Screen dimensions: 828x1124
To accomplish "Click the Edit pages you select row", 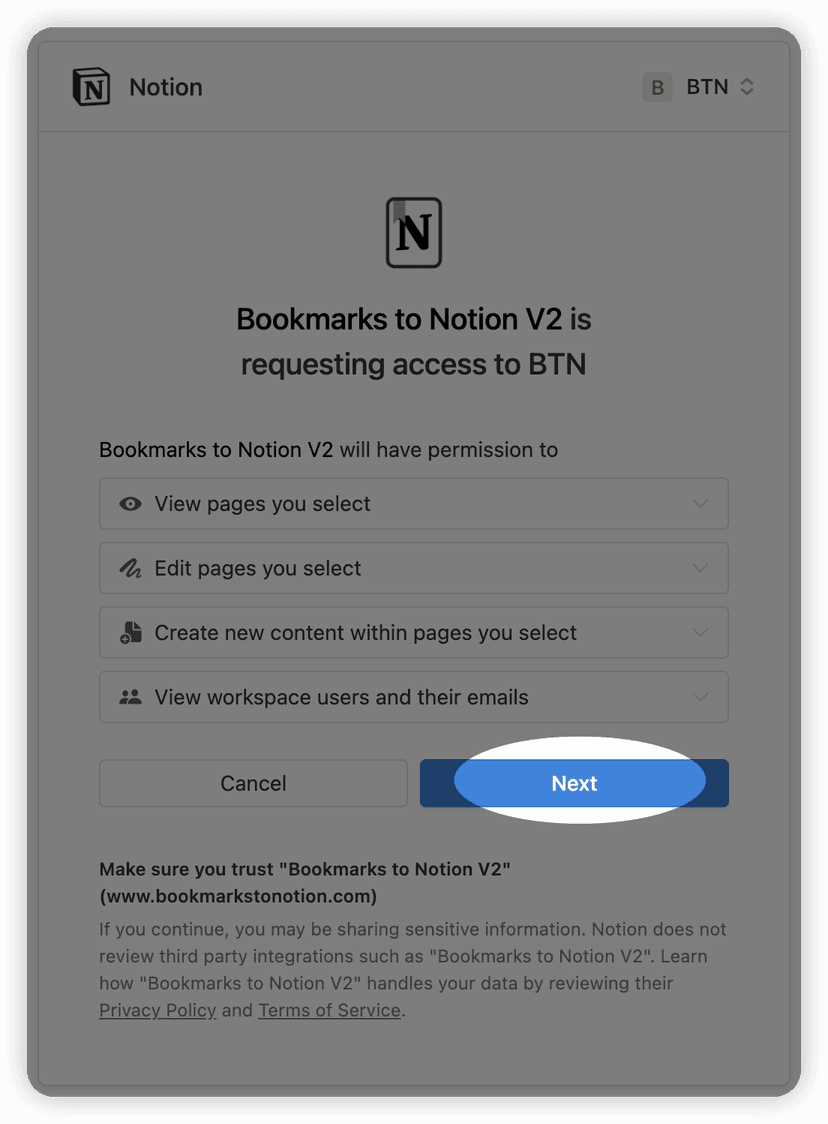I will coord(414,568).
